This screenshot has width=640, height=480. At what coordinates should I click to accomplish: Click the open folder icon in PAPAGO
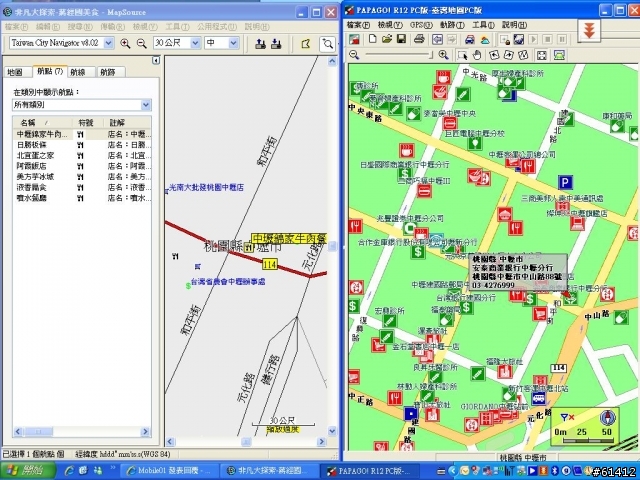[x=385, y=39]
